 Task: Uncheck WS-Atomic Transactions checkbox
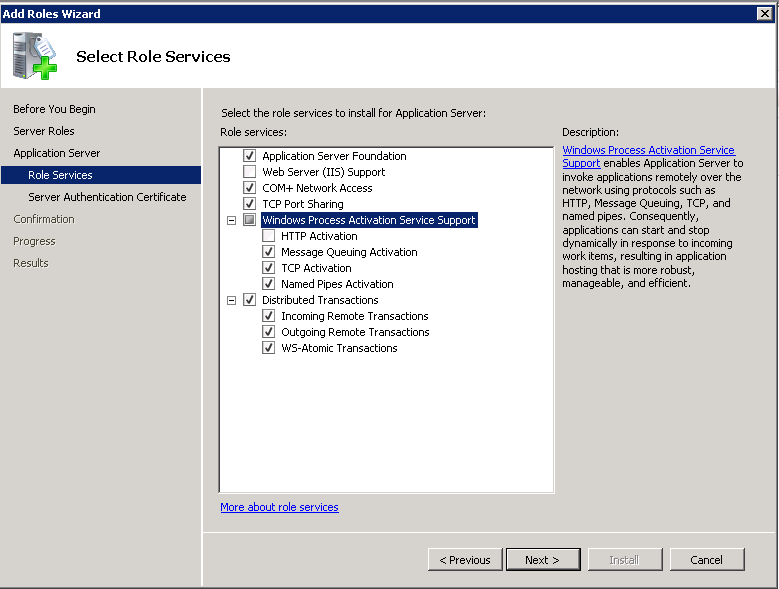268,348
